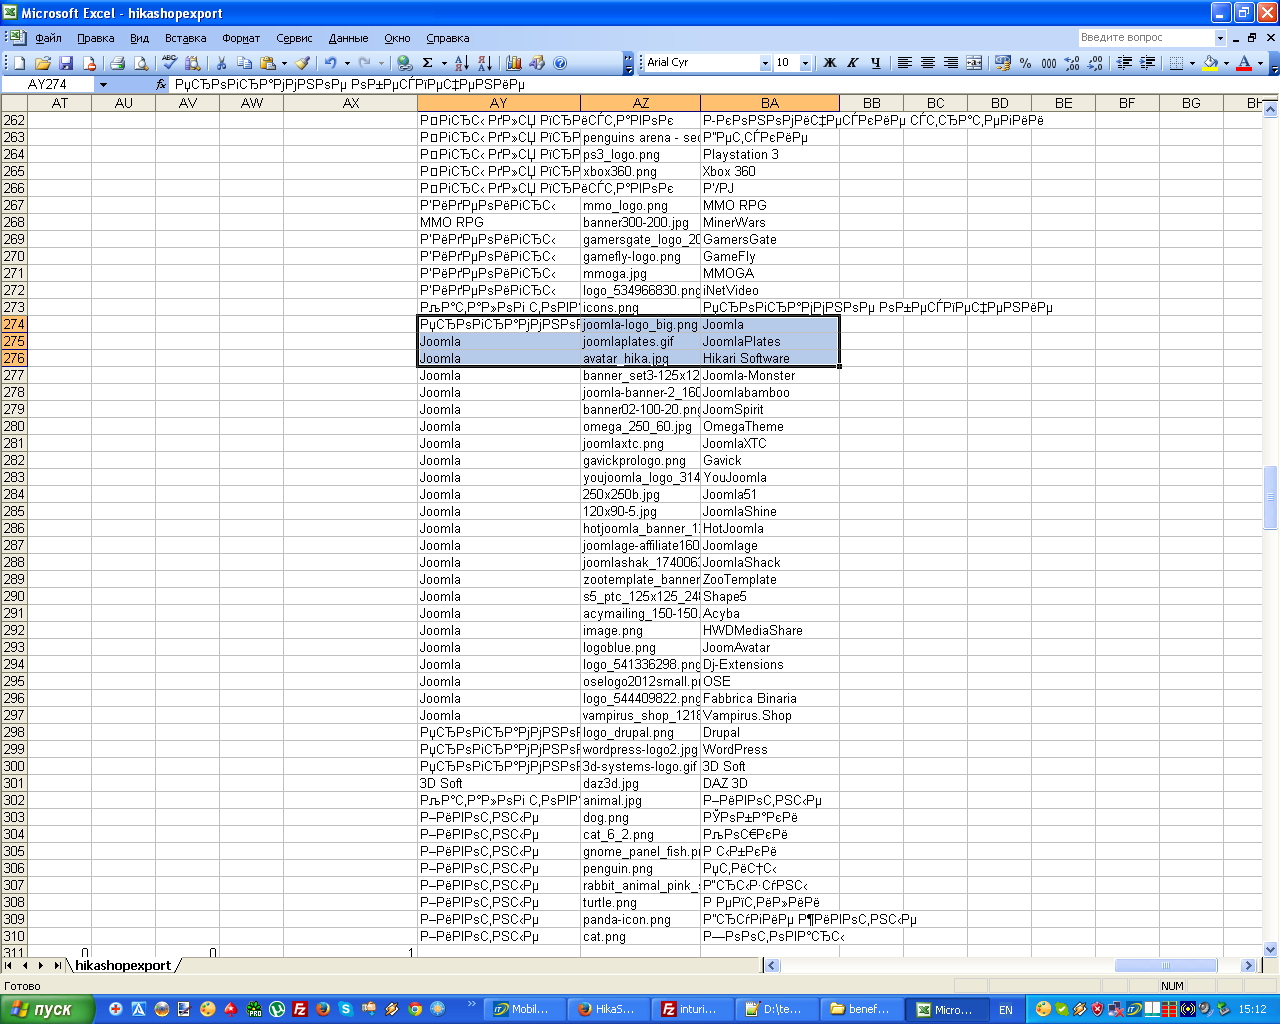Apply thousands separator (000) style
The image size is (1280, 1024).
click(1049, 63)
